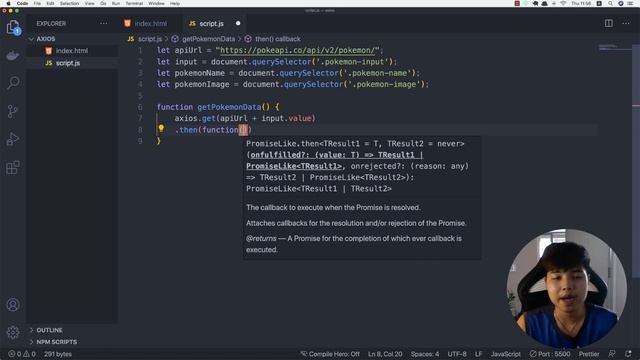Image resolution: width=640 pixels, height=360 pixels.
Task: Switch to the index.html tab
Action: (151, 24)
